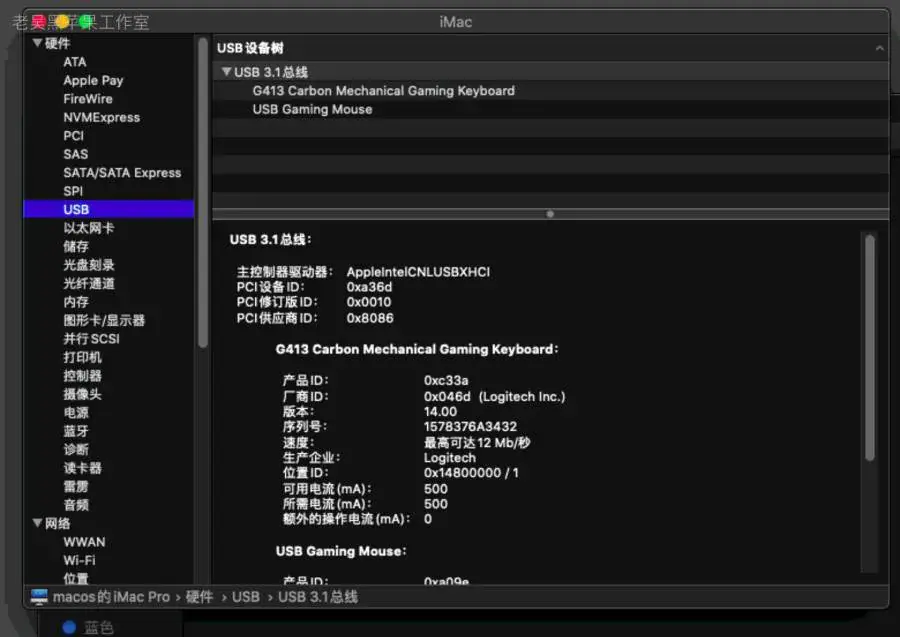Click the yellow minimize window button
The height and width of the screenshot is (637, 900).
click(63, 22)
